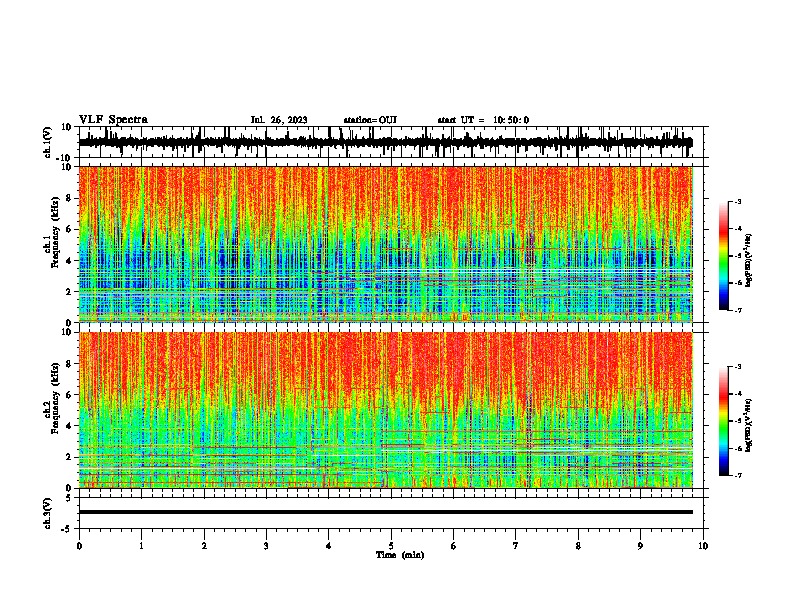Click the "-3" label on ch.1 colorbar
Screen dimensions: 792x612
(738, 202)
